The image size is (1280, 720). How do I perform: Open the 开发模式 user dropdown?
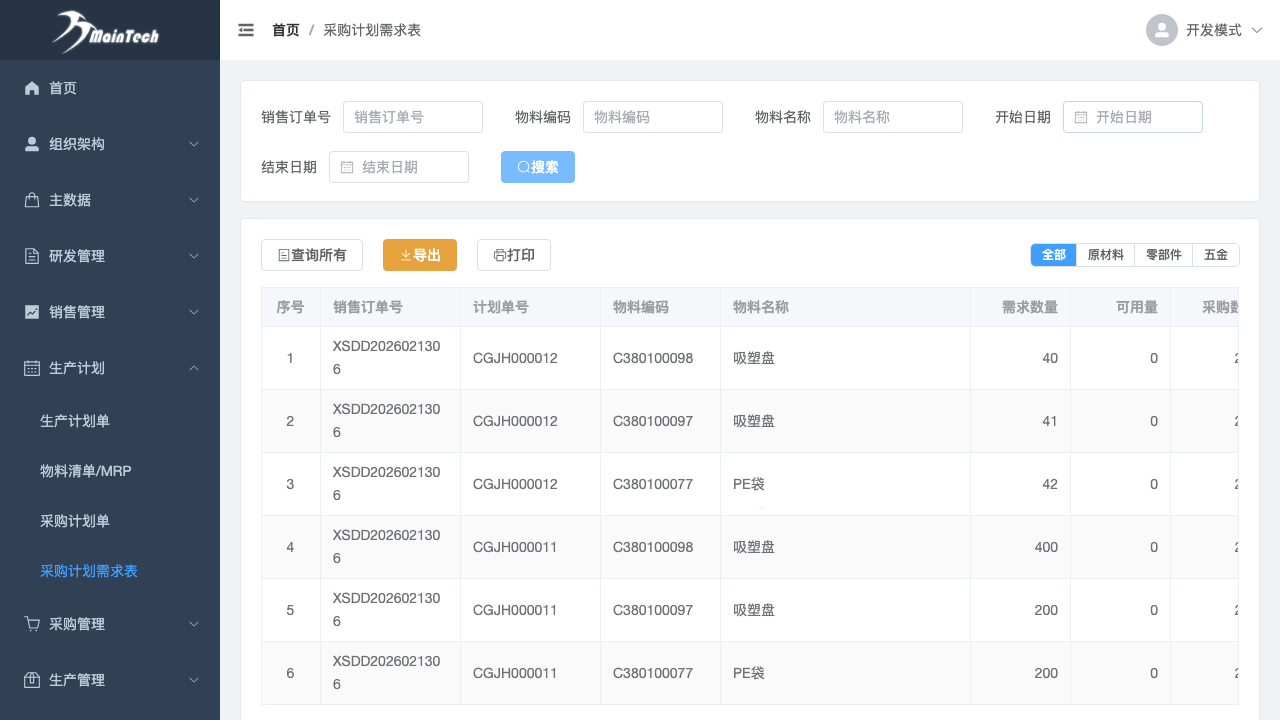pos(1214,30)
